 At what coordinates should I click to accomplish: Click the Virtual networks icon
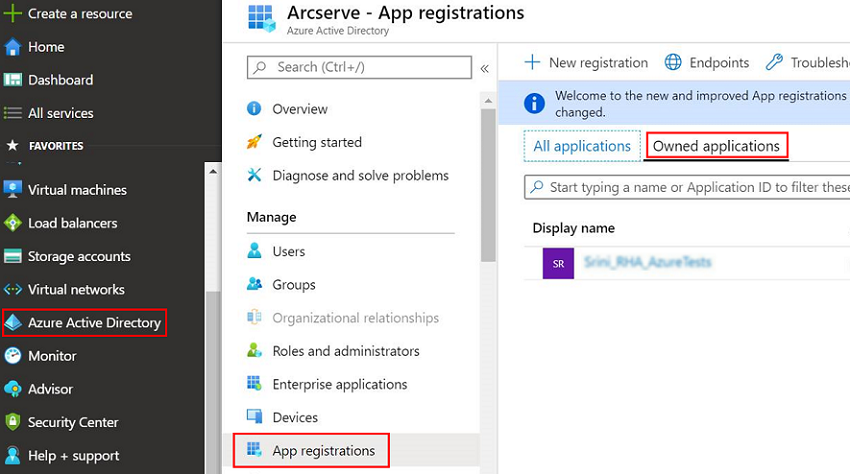tap(12, 289)
